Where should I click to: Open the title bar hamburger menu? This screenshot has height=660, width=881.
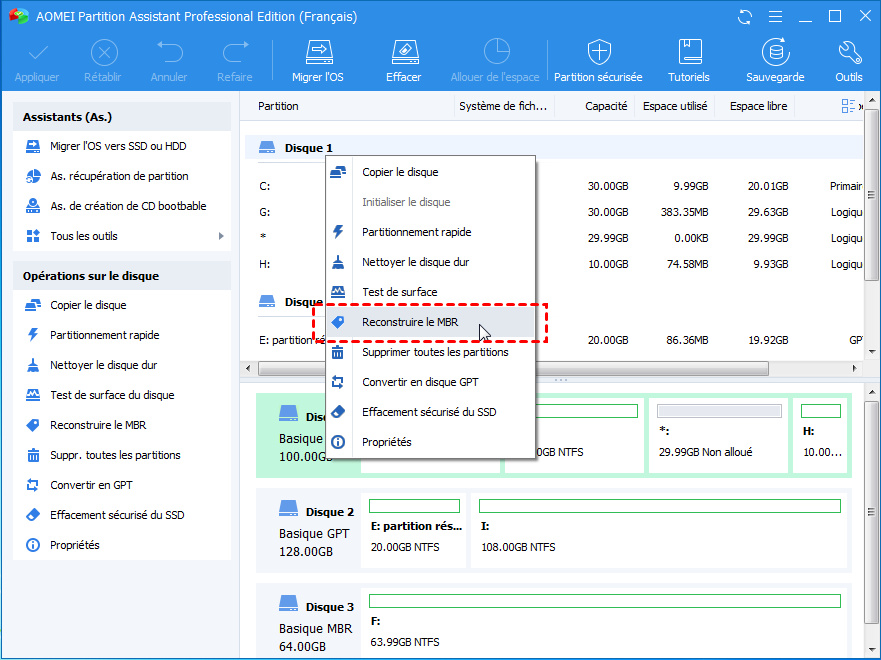[776, 17]
